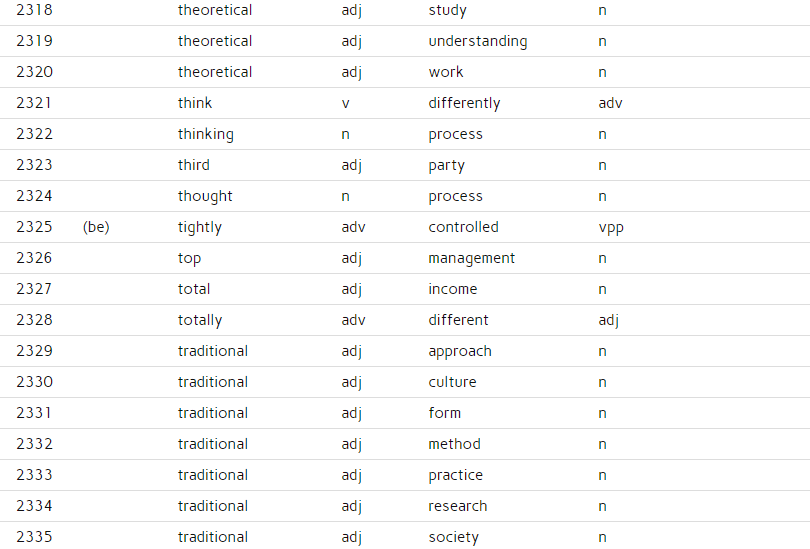This screenshot has height=549, width=810.
Task: Click the '(be)' prefix in row 2325
Action: click(x=96, y=227)
